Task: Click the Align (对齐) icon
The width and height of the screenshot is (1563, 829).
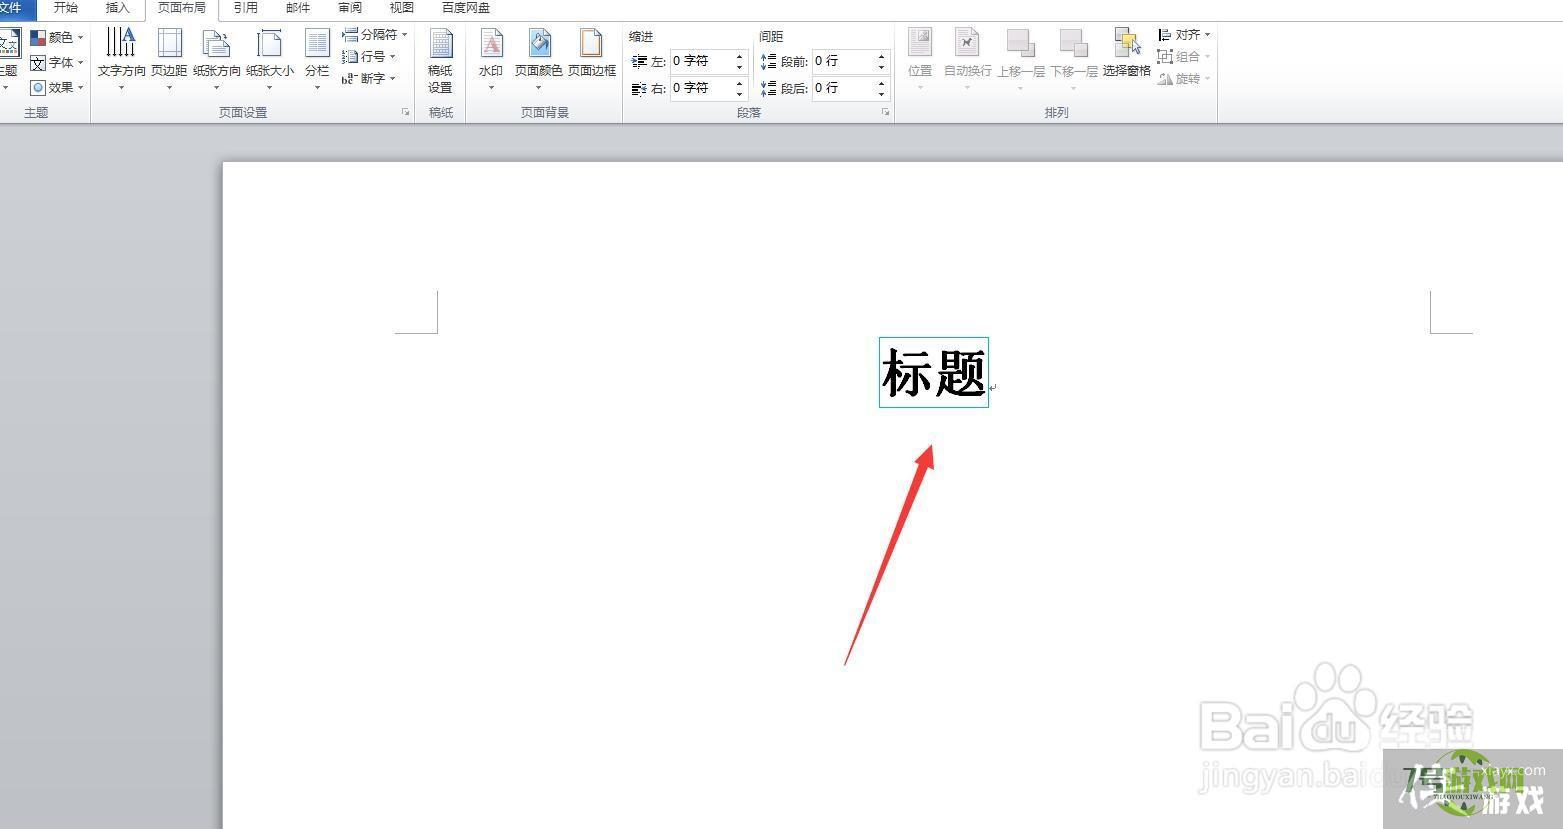Action: point(1165,35)
